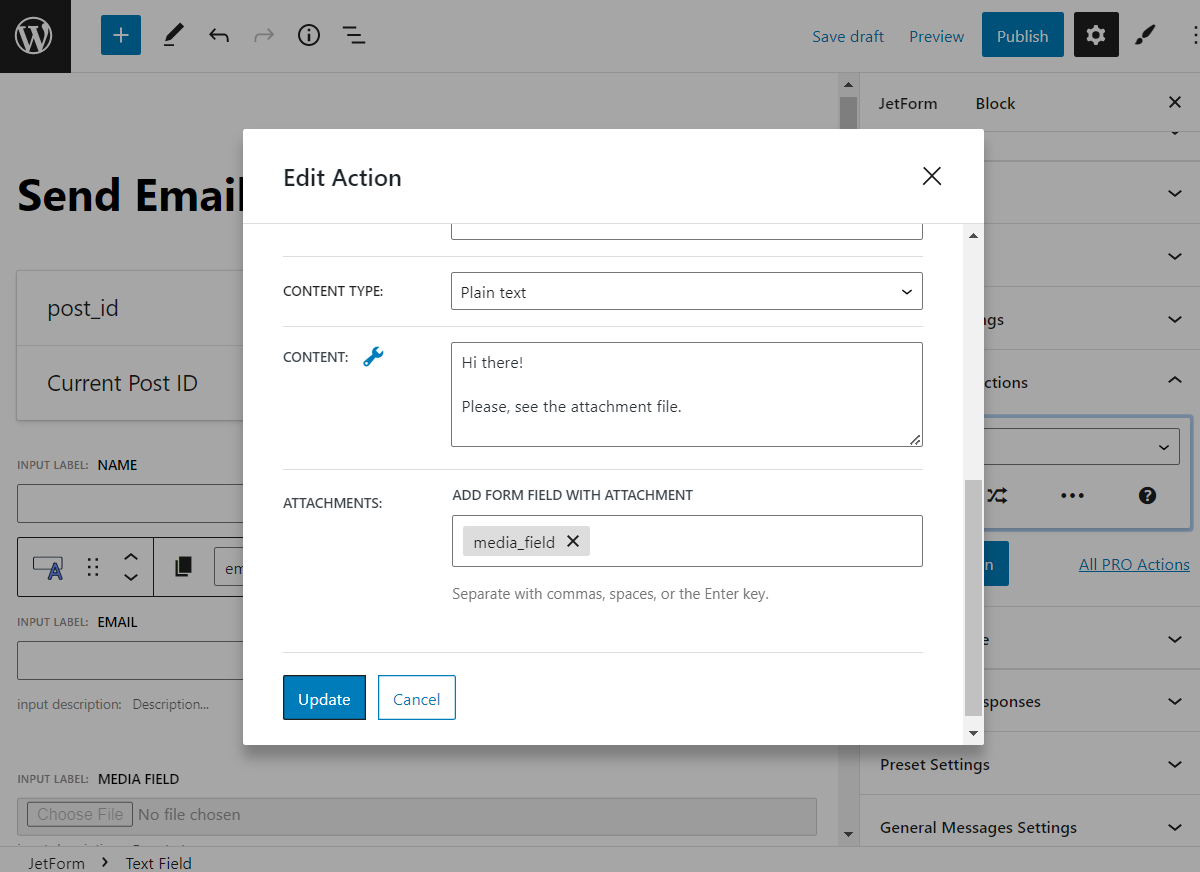Click the shuffle icon on the action
The image size is (1200, 872).
coord(997,495)
